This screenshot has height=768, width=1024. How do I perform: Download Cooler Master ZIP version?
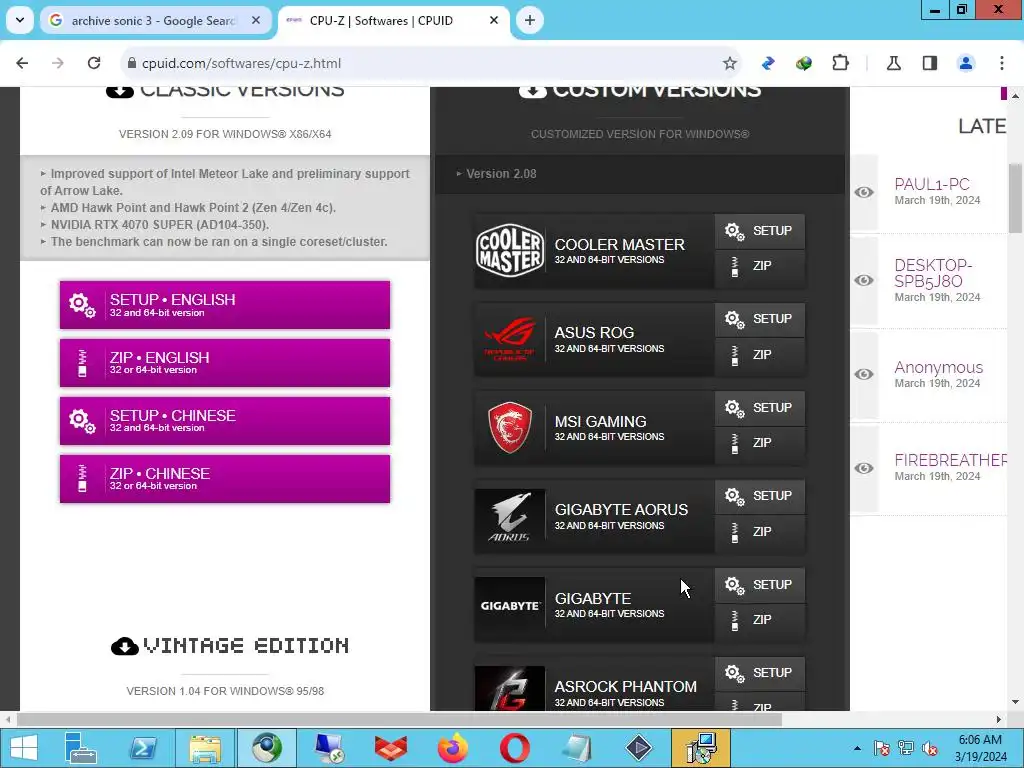click(x=760, y=266)
